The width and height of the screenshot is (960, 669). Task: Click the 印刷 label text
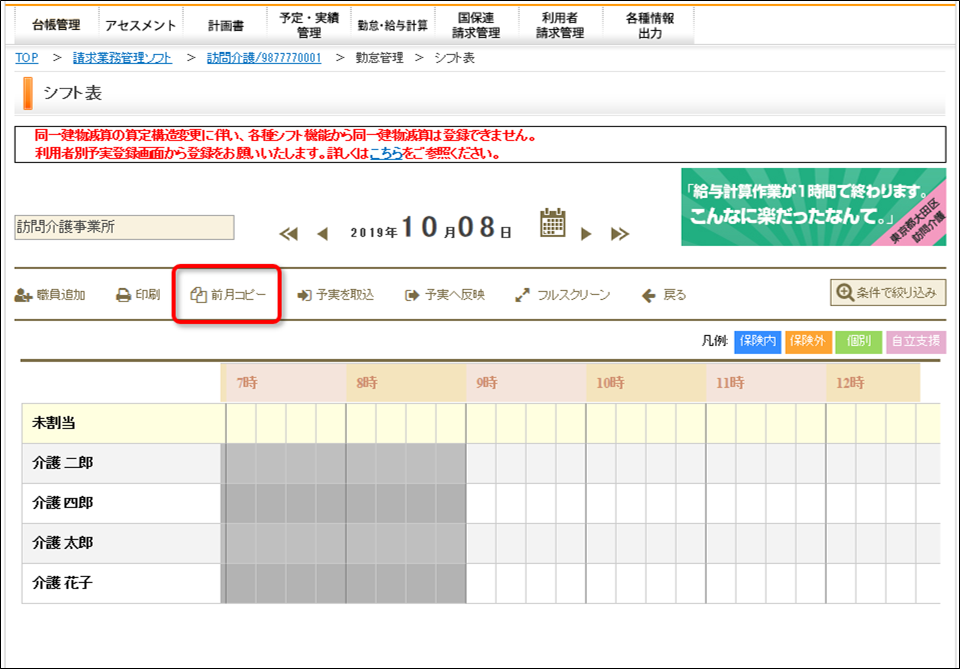[x=148, y=295]
